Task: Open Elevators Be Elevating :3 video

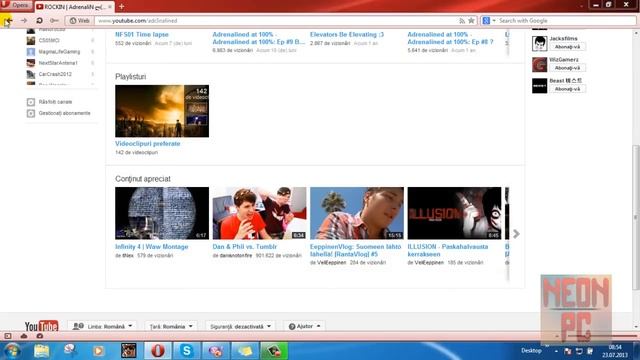Action: click(x=347, y=35)
